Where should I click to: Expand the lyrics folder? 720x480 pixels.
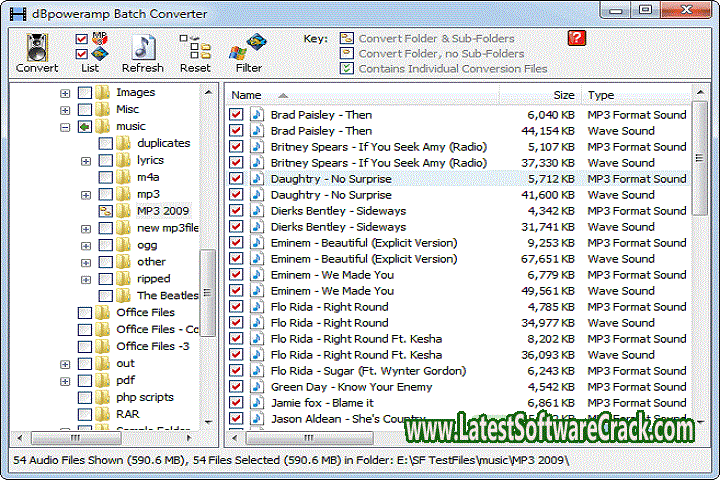click(x=86, y=160)
